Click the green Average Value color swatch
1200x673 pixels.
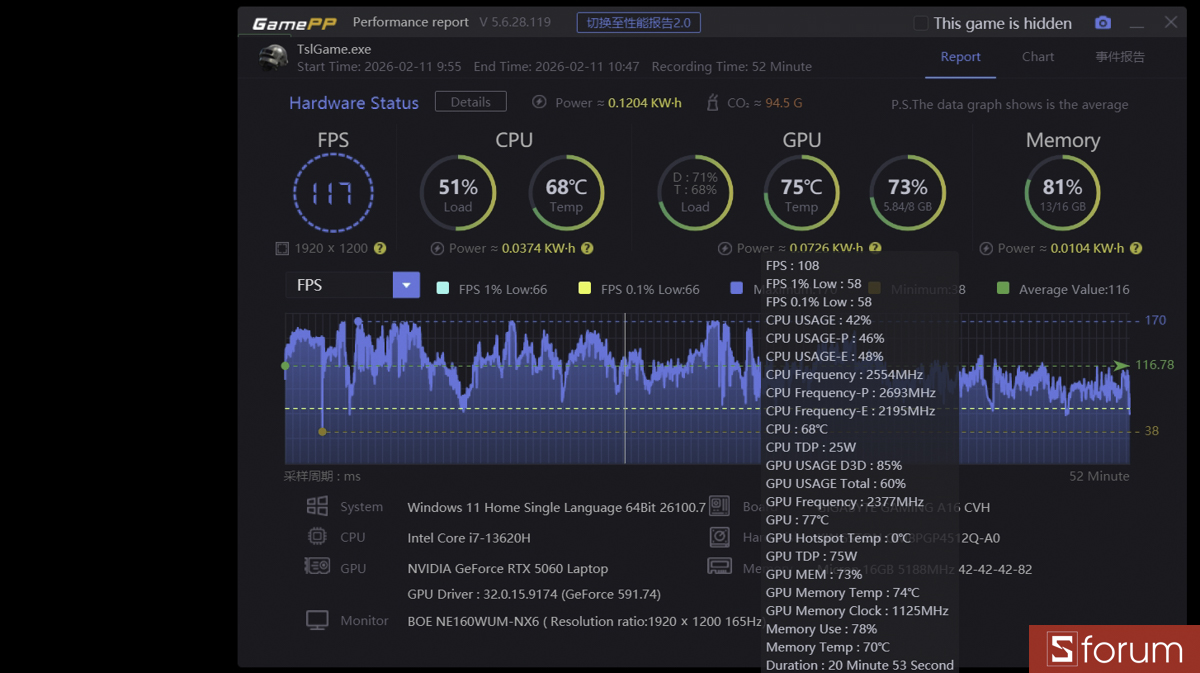[1002, 289]
